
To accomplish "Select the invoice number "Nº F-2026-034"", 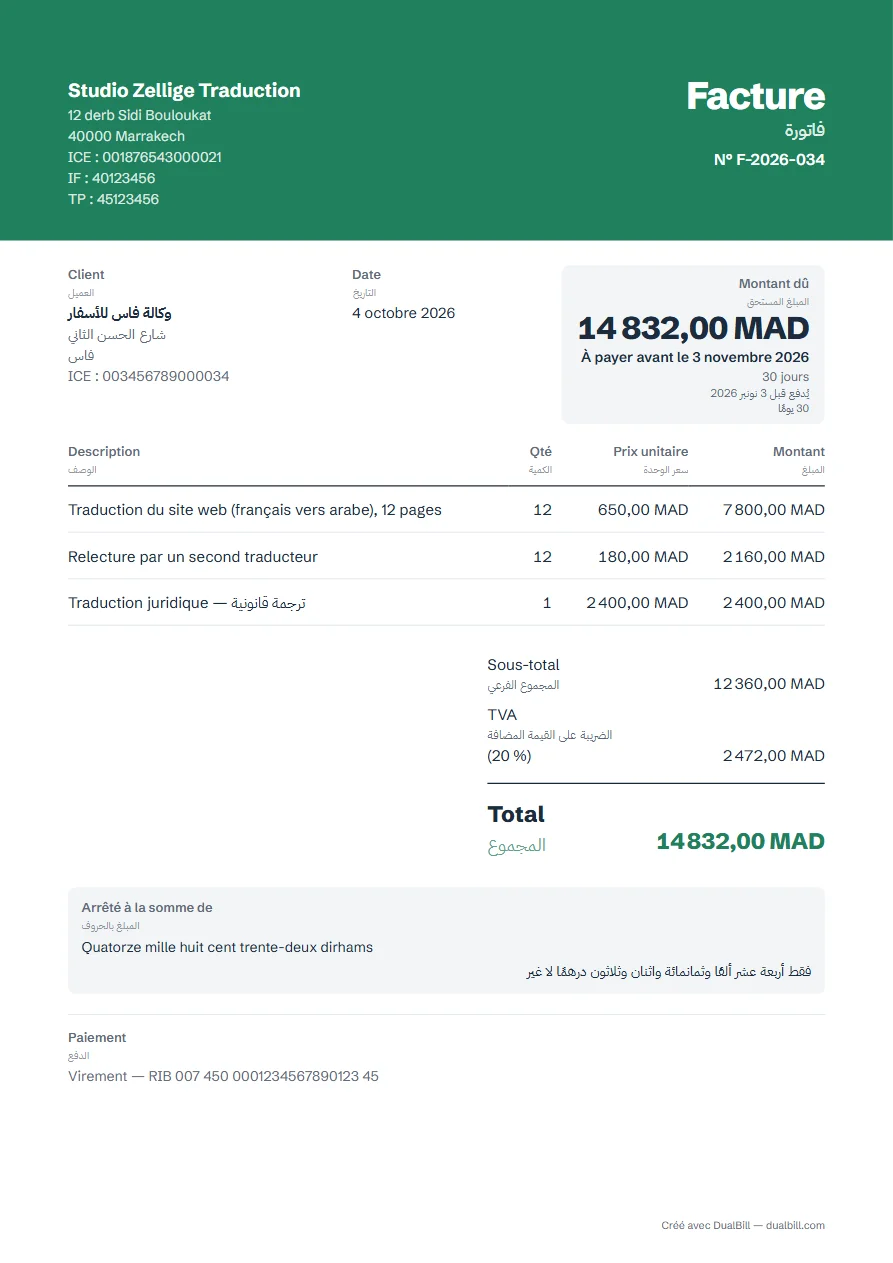I will (x=770, y=160).
